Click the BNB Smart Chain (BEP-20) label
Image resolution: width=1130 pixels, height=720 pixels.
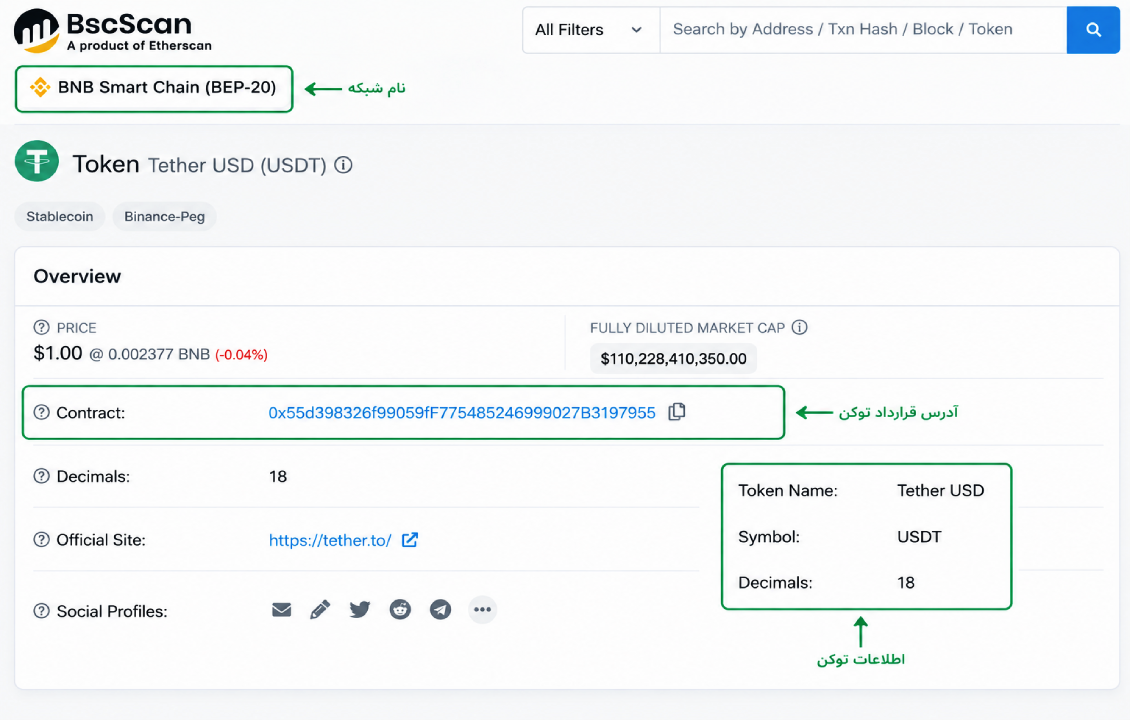click(167, 87)
